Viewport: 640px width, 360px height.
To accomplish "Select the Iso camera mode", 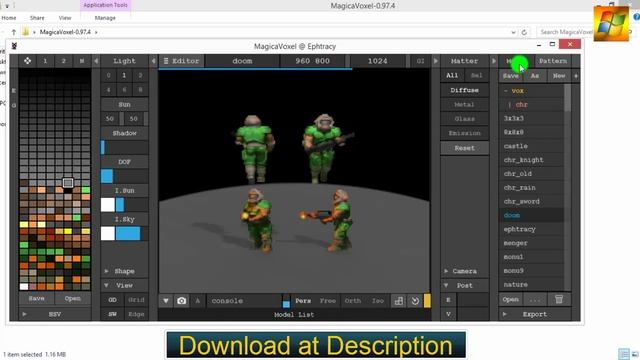I will pos(378,301).
